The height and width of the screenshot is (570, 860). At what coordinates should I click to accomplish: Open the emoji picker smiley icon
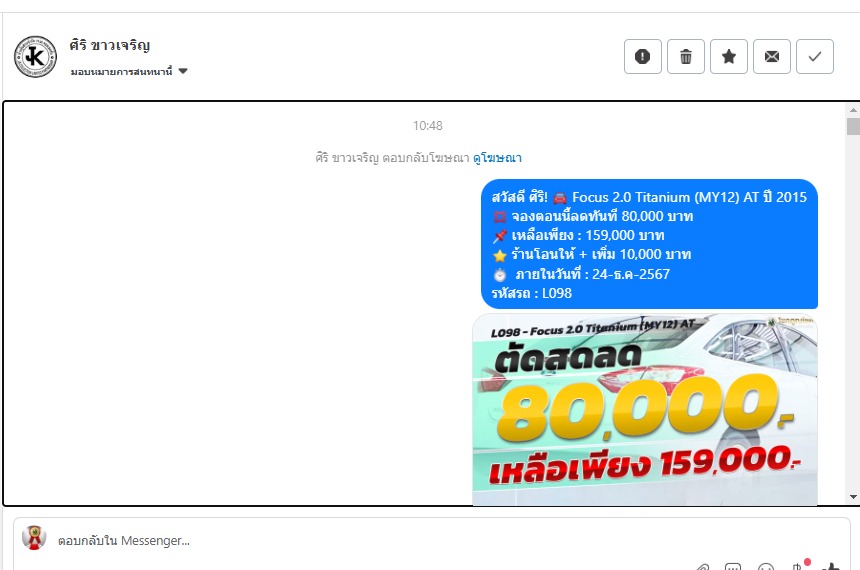(x=766, y=567)
